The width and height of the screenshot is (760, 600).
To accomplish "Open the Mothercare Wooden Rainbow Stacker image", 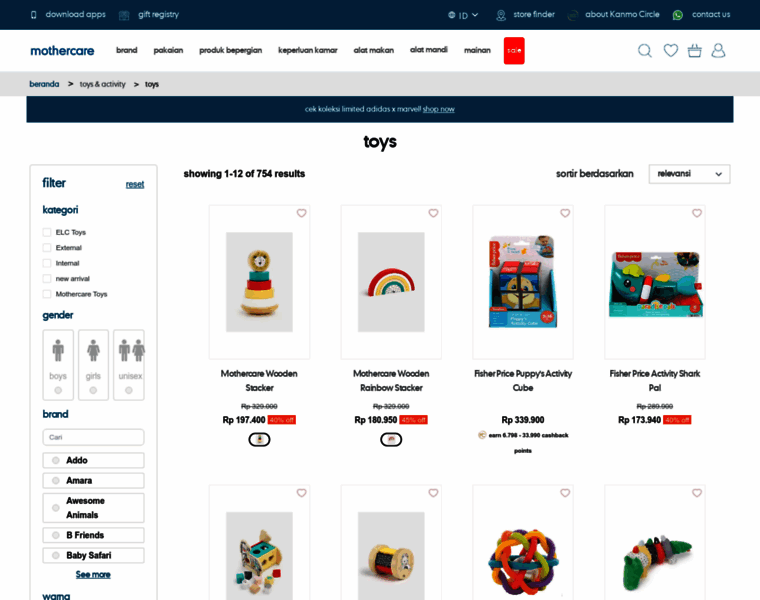I will point(391,282).
